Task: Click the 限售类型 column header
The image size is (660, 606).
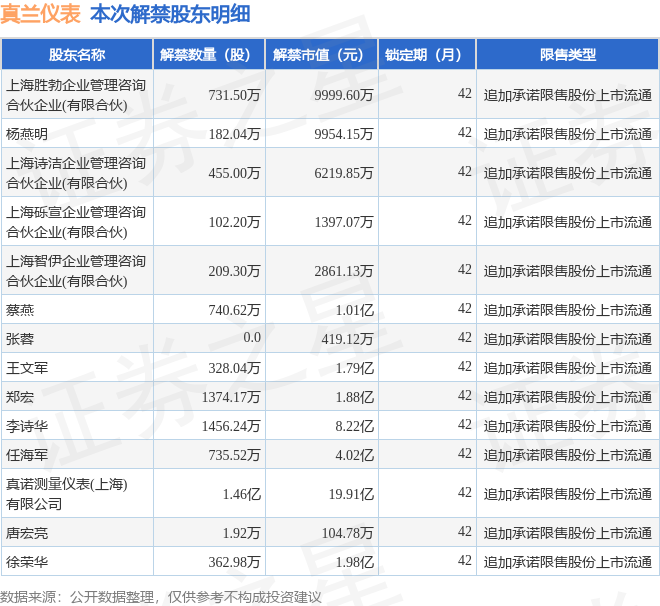Action: tap(567, 54)
